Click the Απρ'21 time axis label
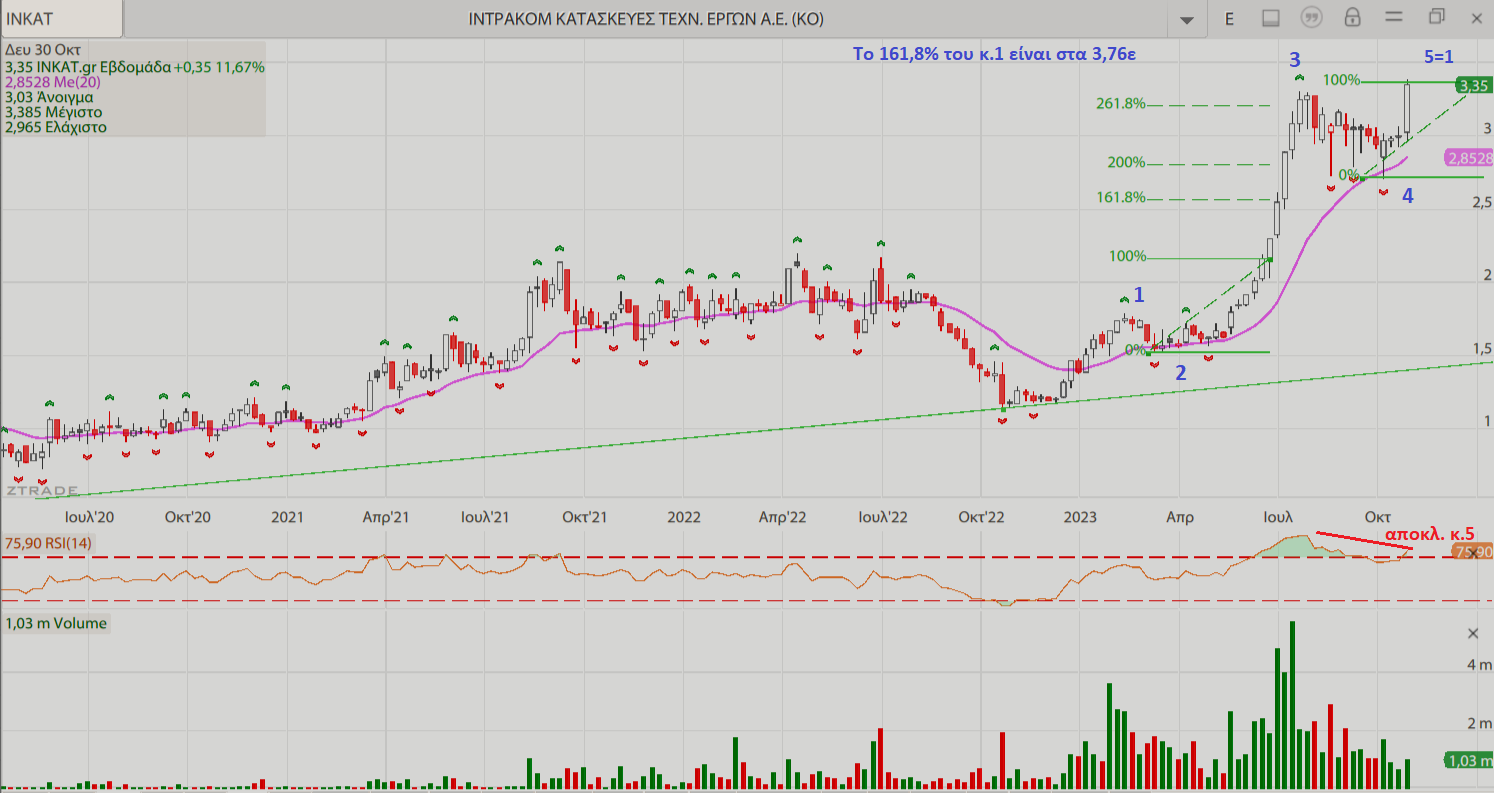This screenshot has width=1494, height=793. point(386,517)
